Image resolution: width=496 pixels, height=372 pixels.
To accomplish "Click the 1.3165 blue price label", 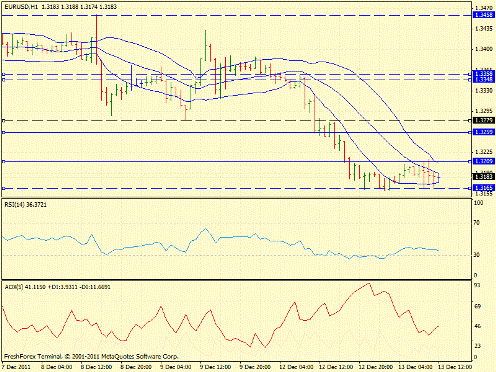I will pyautogui.click(x=484, y=188).
